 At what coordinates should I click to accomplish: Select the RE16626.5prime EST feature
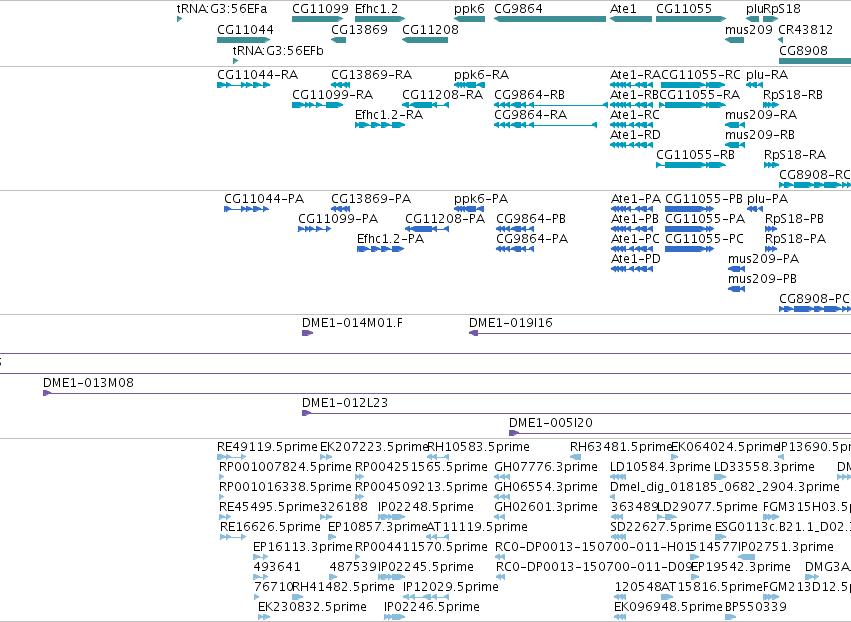point(233,537)
